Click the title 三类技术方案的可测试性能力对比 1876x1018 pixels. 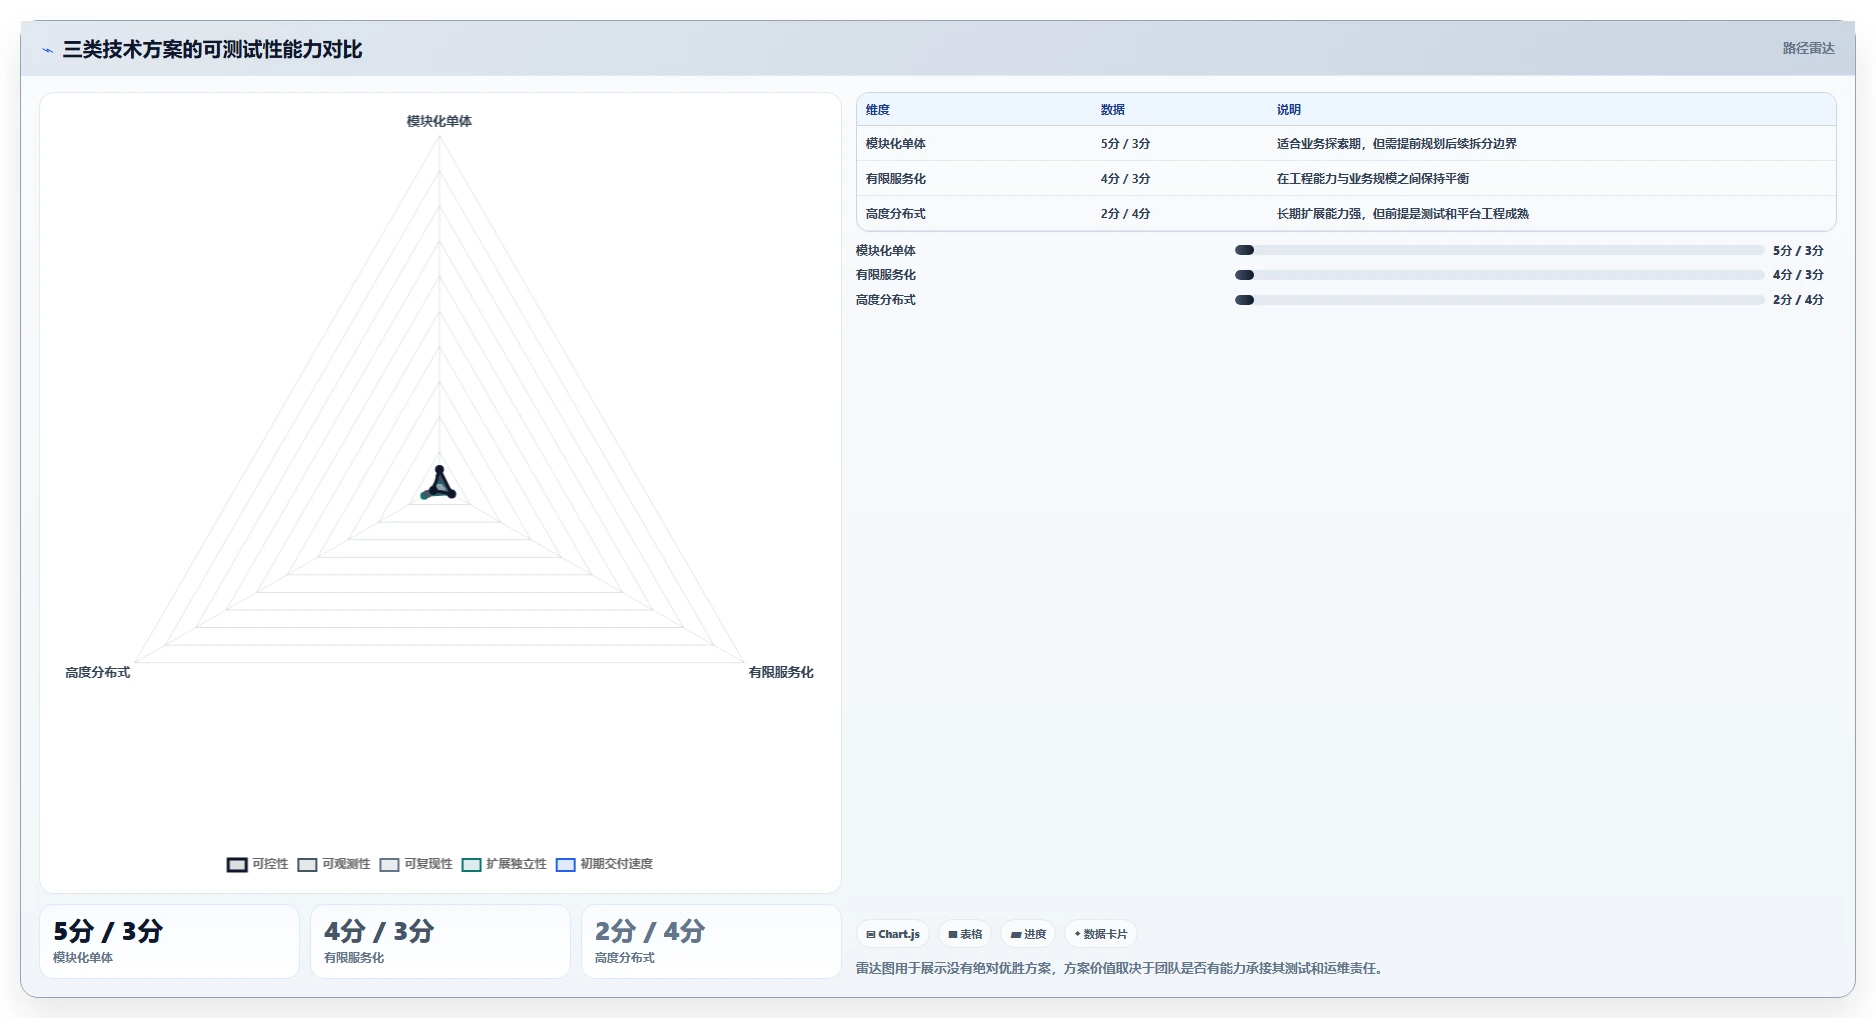pyautogui.click(x=212, y=50)
